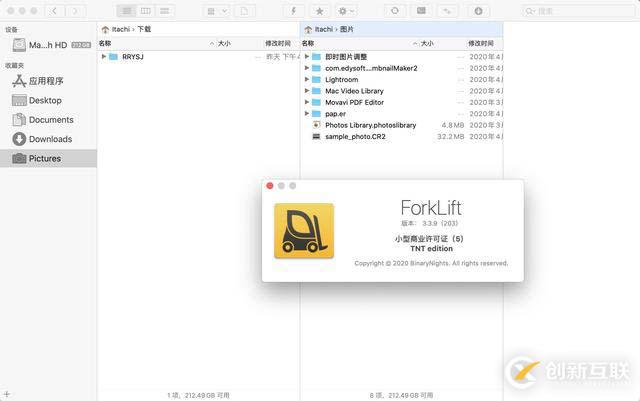Screen dimensions: 640x401
Task: Switch to list view in toolbar
Action: tap(127, 11)
